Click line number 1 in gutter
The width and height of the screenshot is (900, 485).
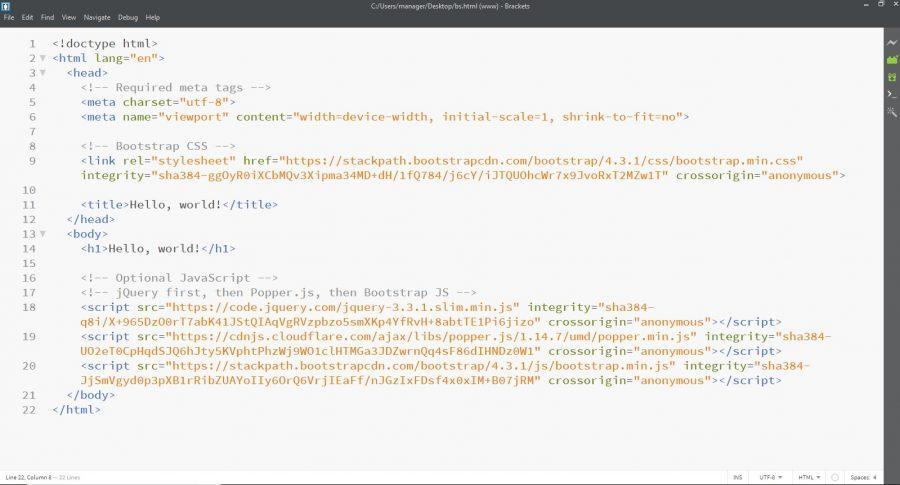tap(33, 44)
